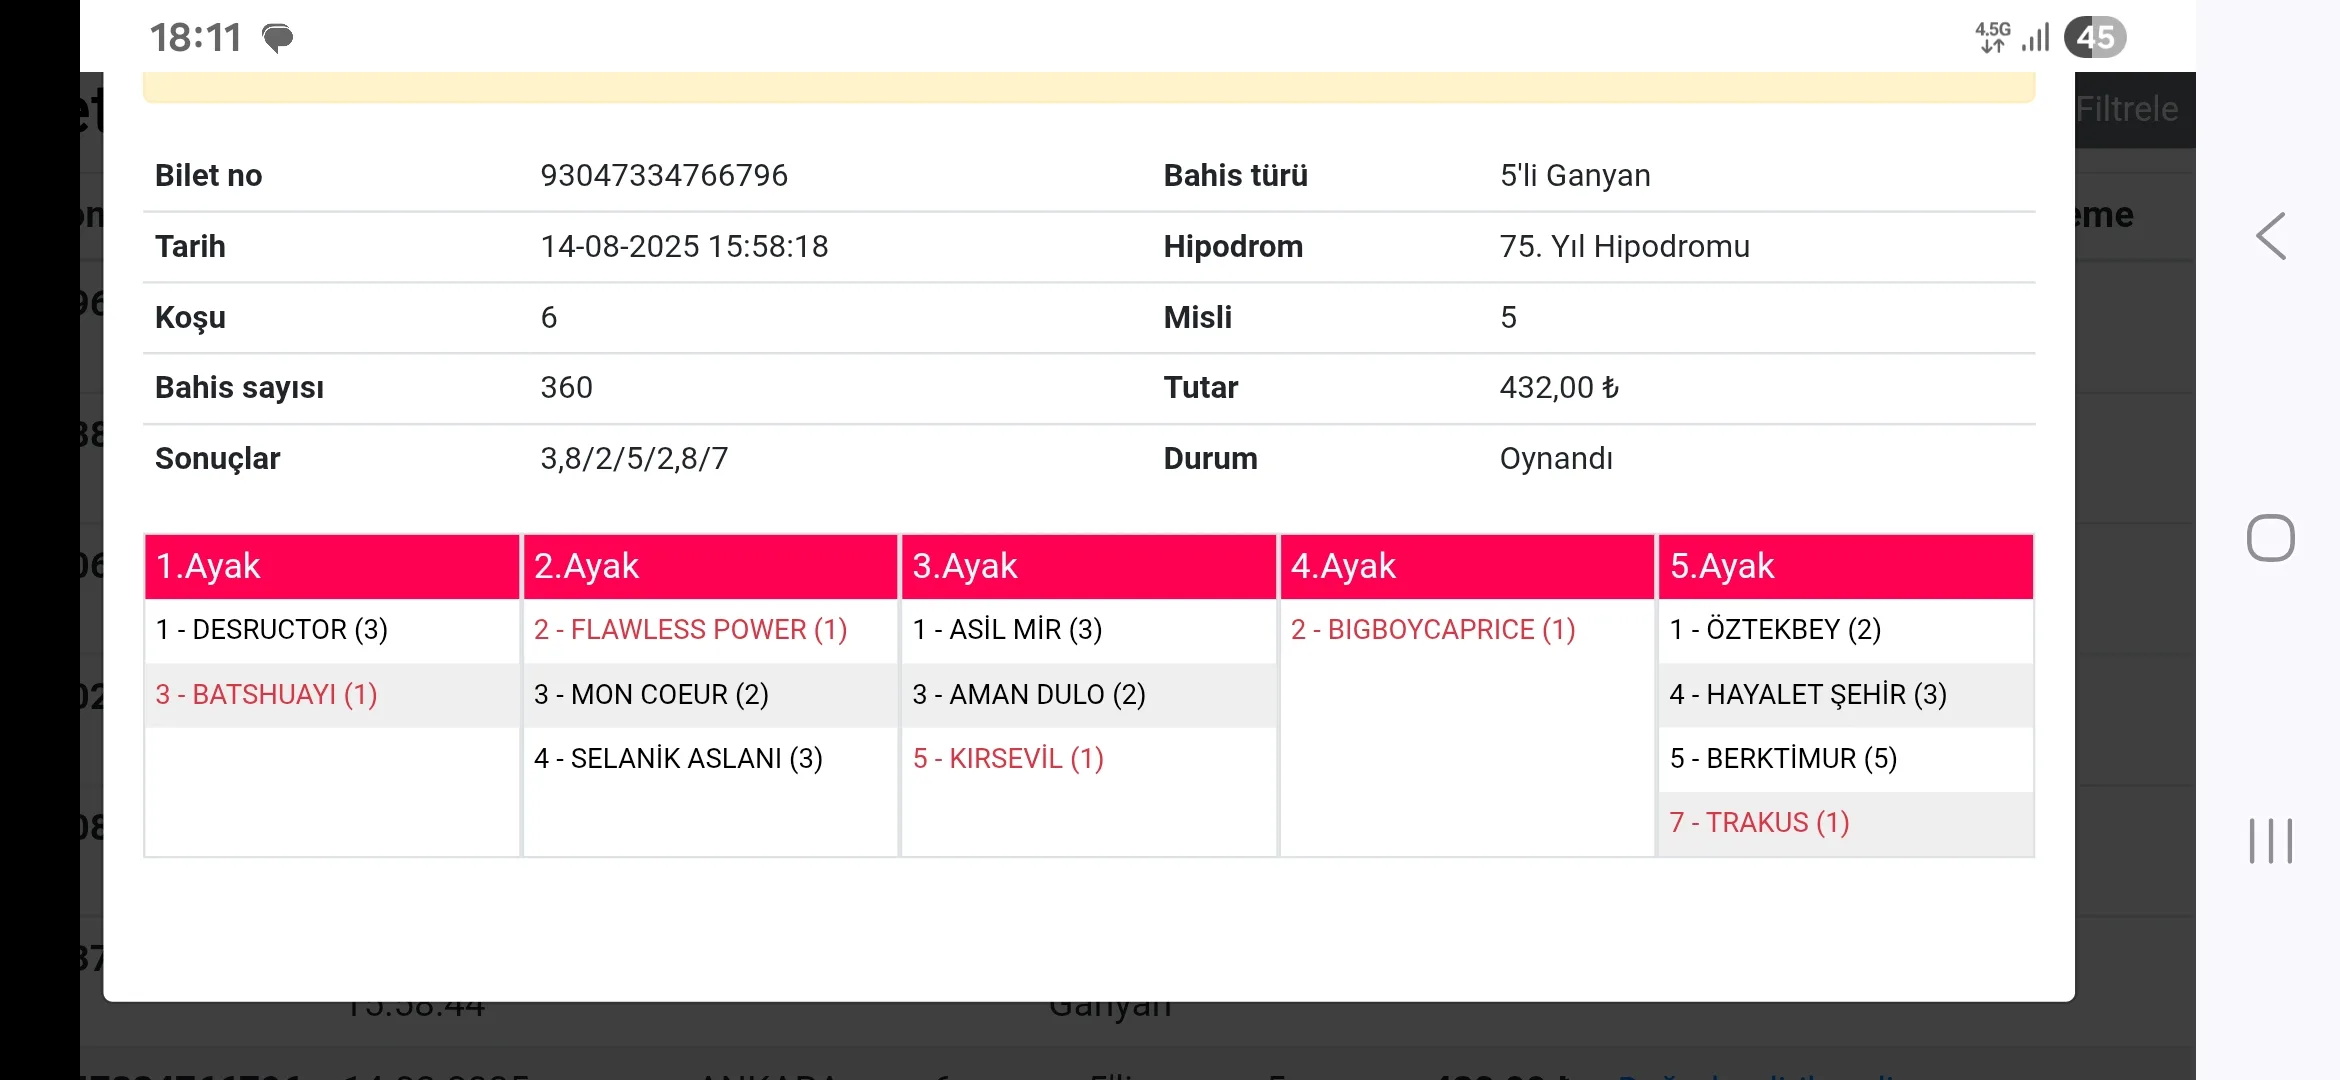Select KIRSEVİL in the third leg
The height and width of the screenshot is (1080, 2340).
coord(1007,758)
